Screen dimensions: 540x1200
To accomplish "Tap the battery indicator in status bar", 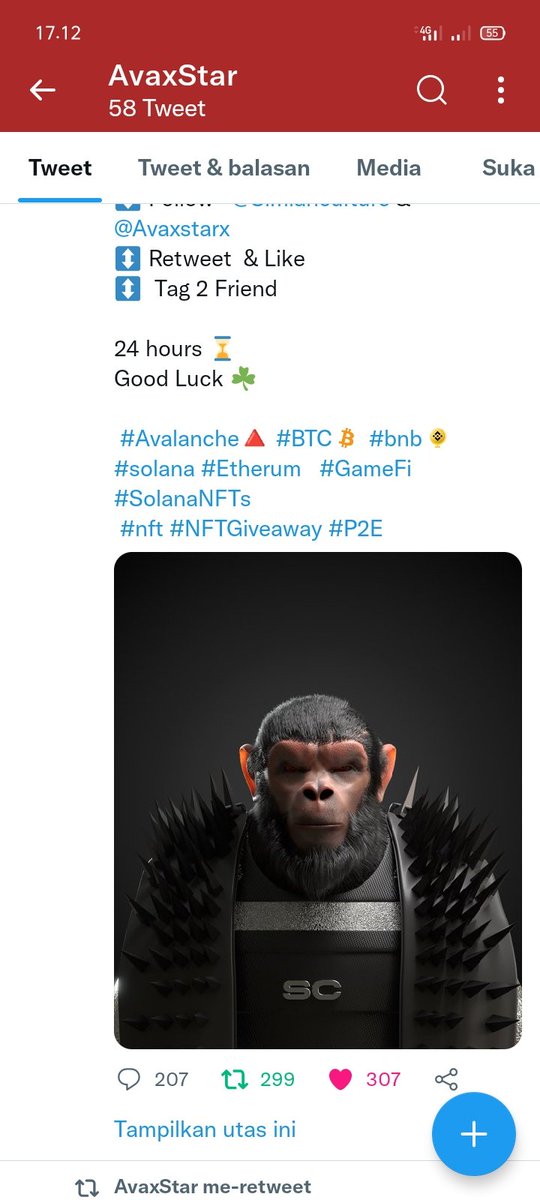I will coord(491,33).
